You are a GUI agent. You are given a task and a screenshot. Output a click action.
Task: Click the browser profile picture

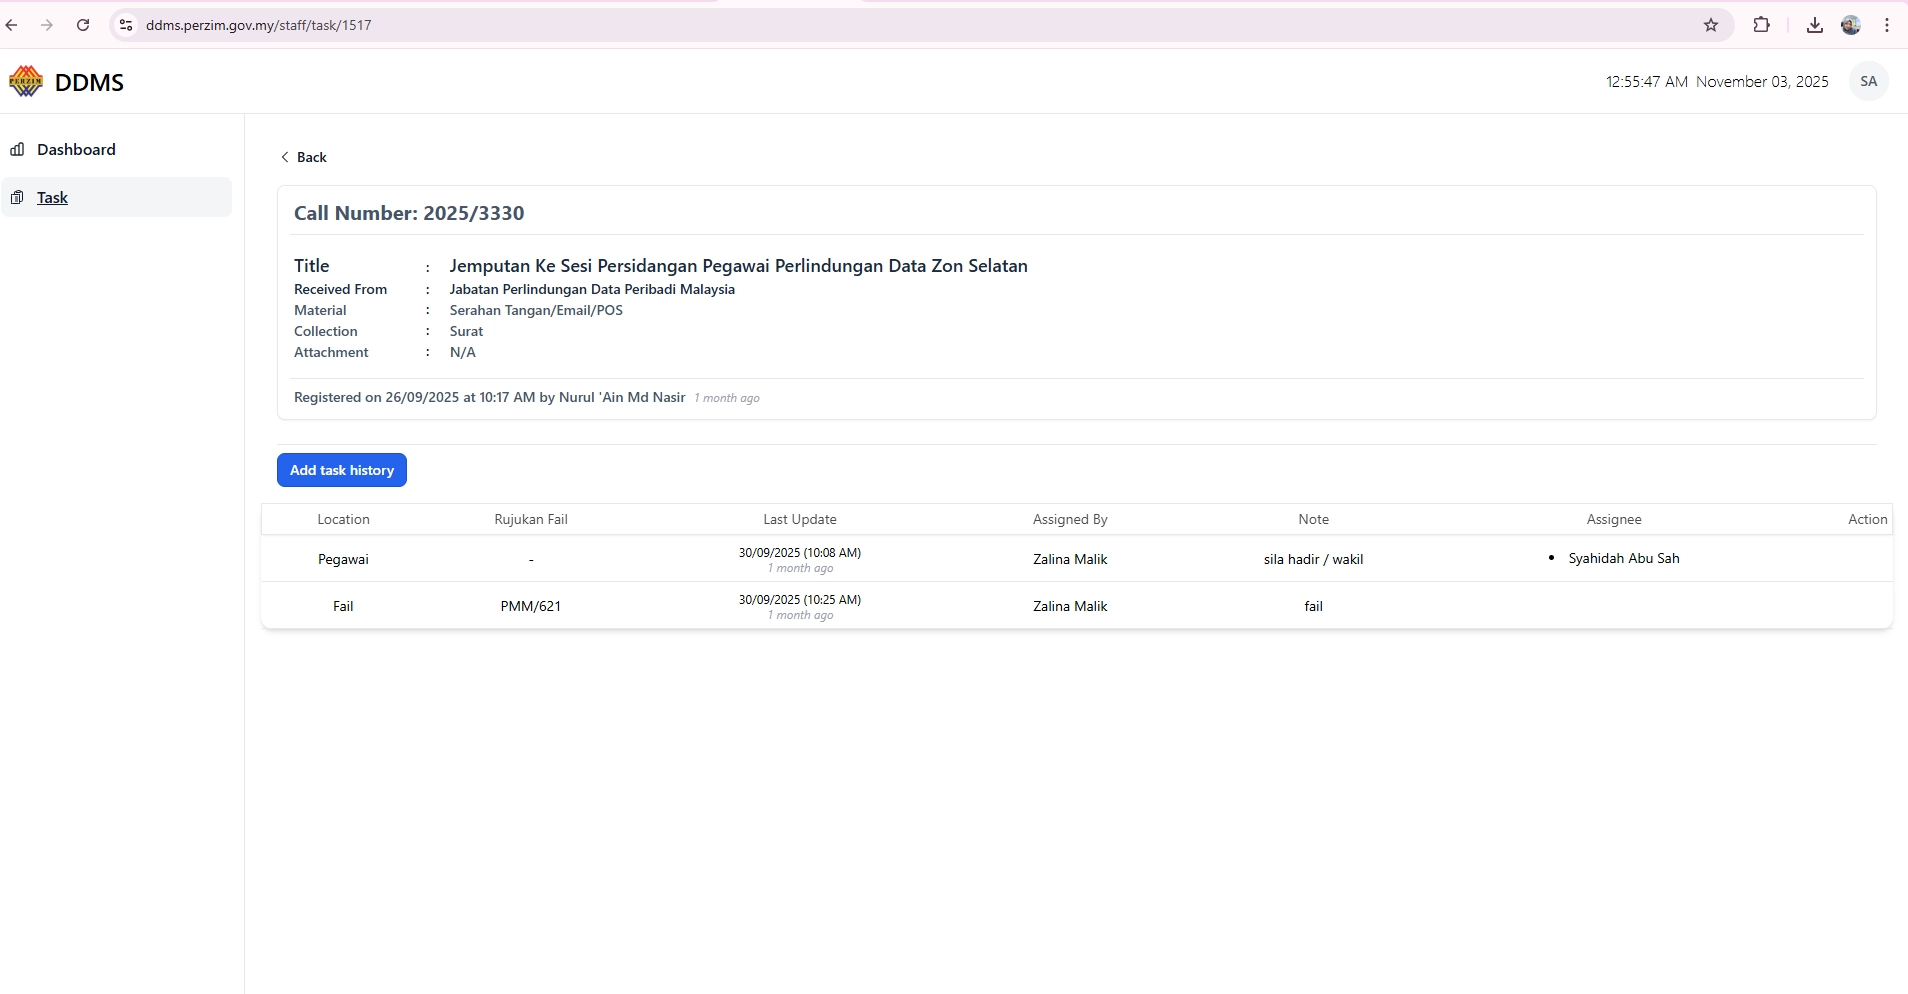pos(1851,25)
